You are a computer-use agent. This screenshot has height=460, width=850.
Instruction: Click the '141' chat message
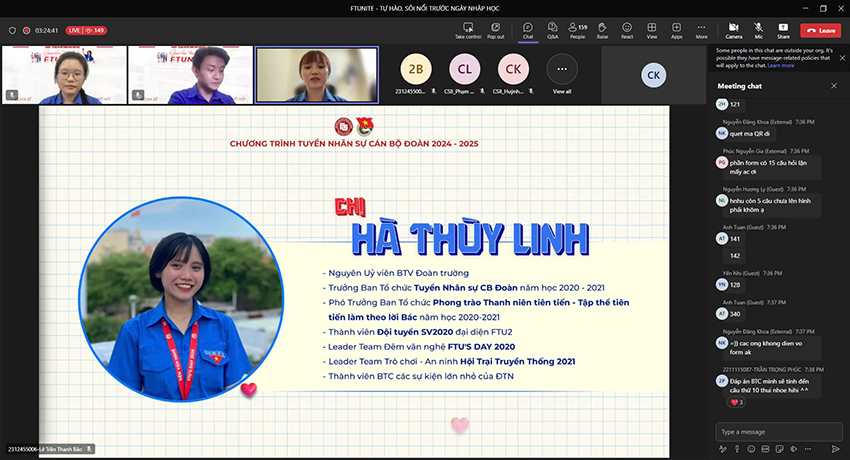point(735,239)
